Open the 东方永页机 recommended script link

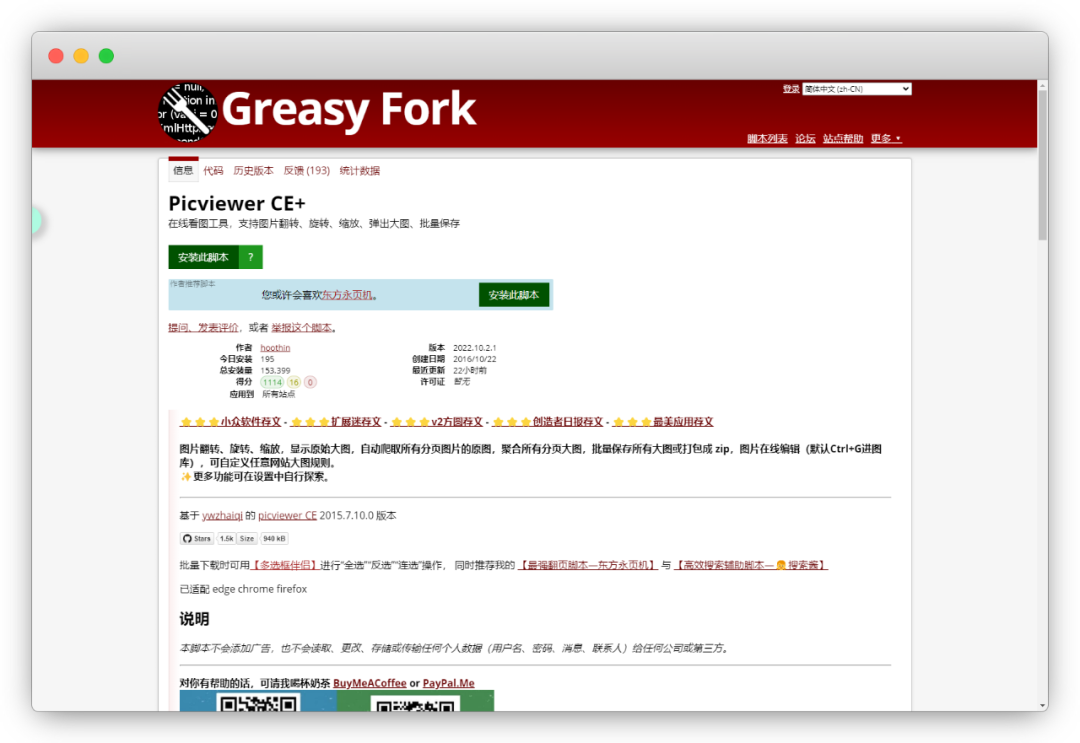pos(347,295)
